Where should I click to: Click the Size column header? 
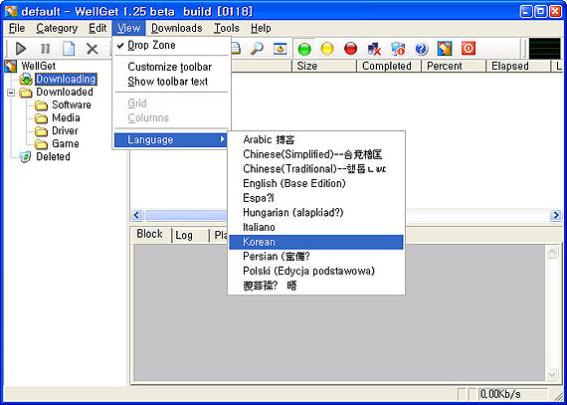[324, 66]
